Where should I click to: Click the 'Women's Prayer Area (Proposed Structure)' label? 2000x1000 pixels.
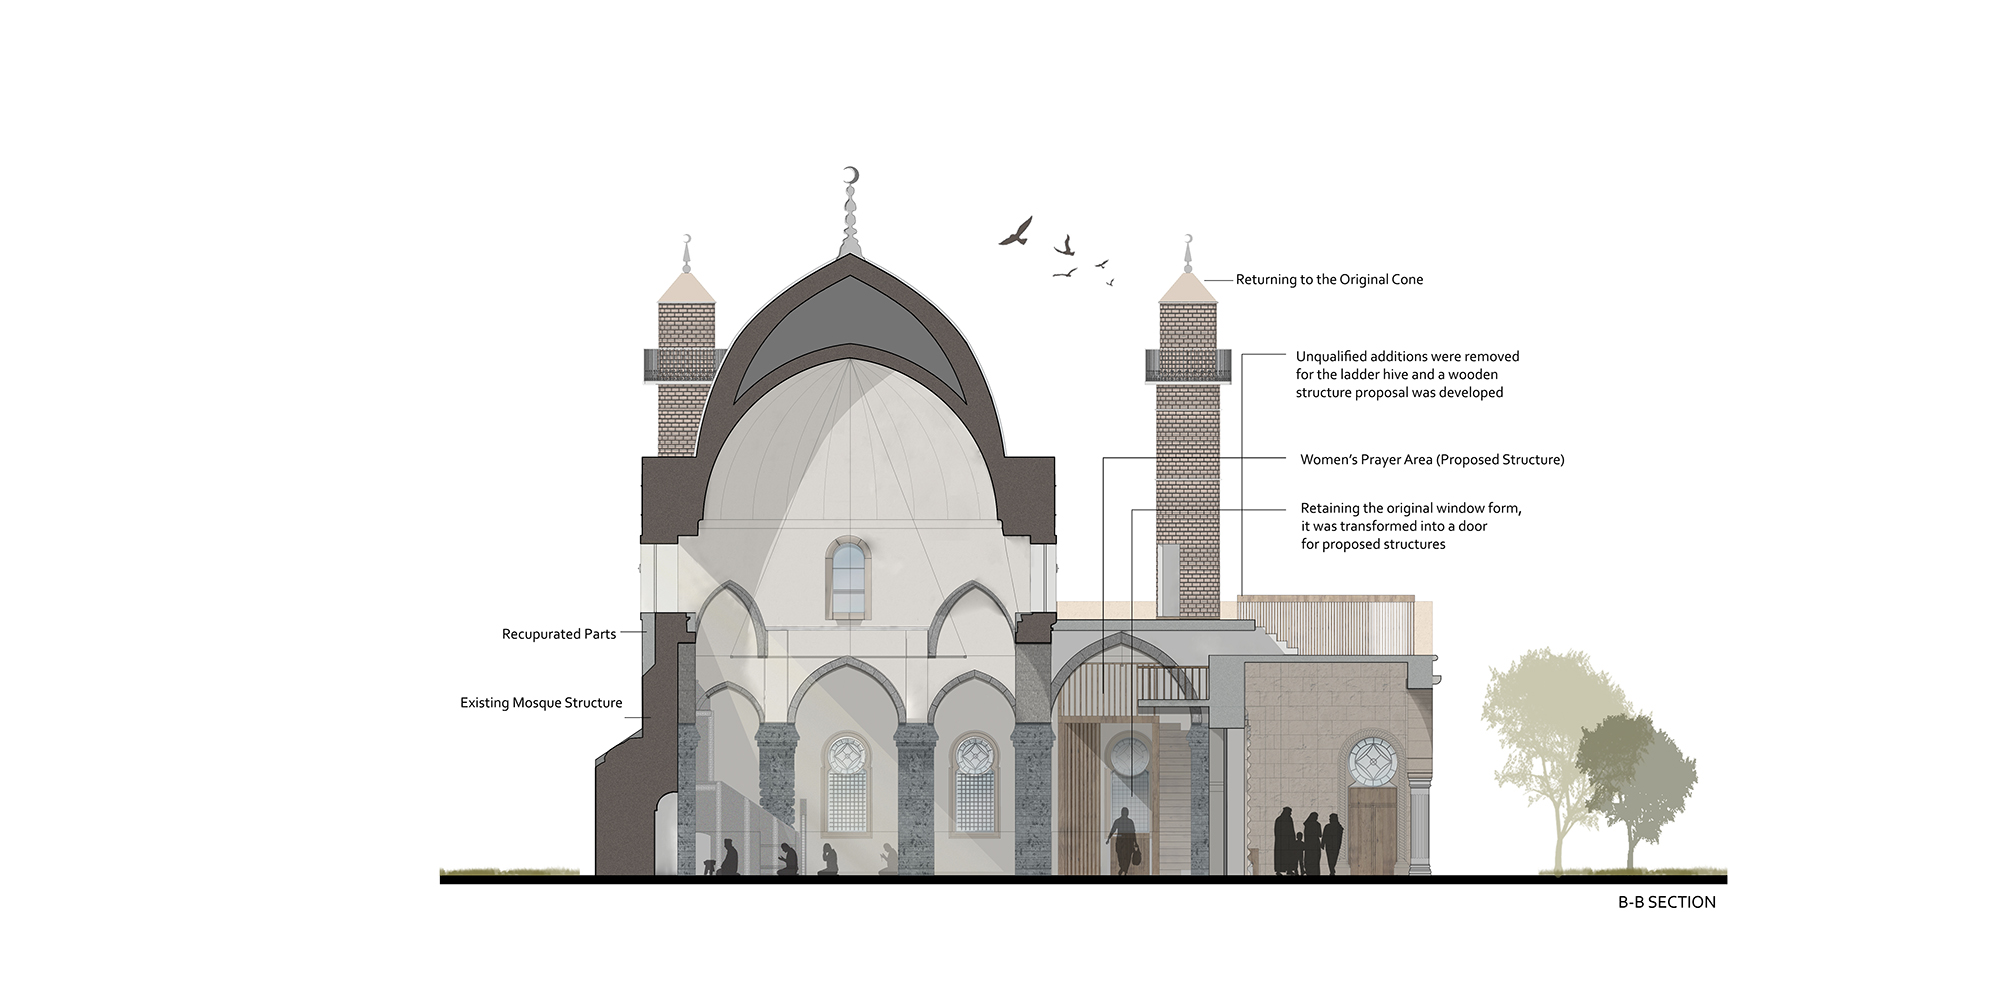(x=1432, y=460)
